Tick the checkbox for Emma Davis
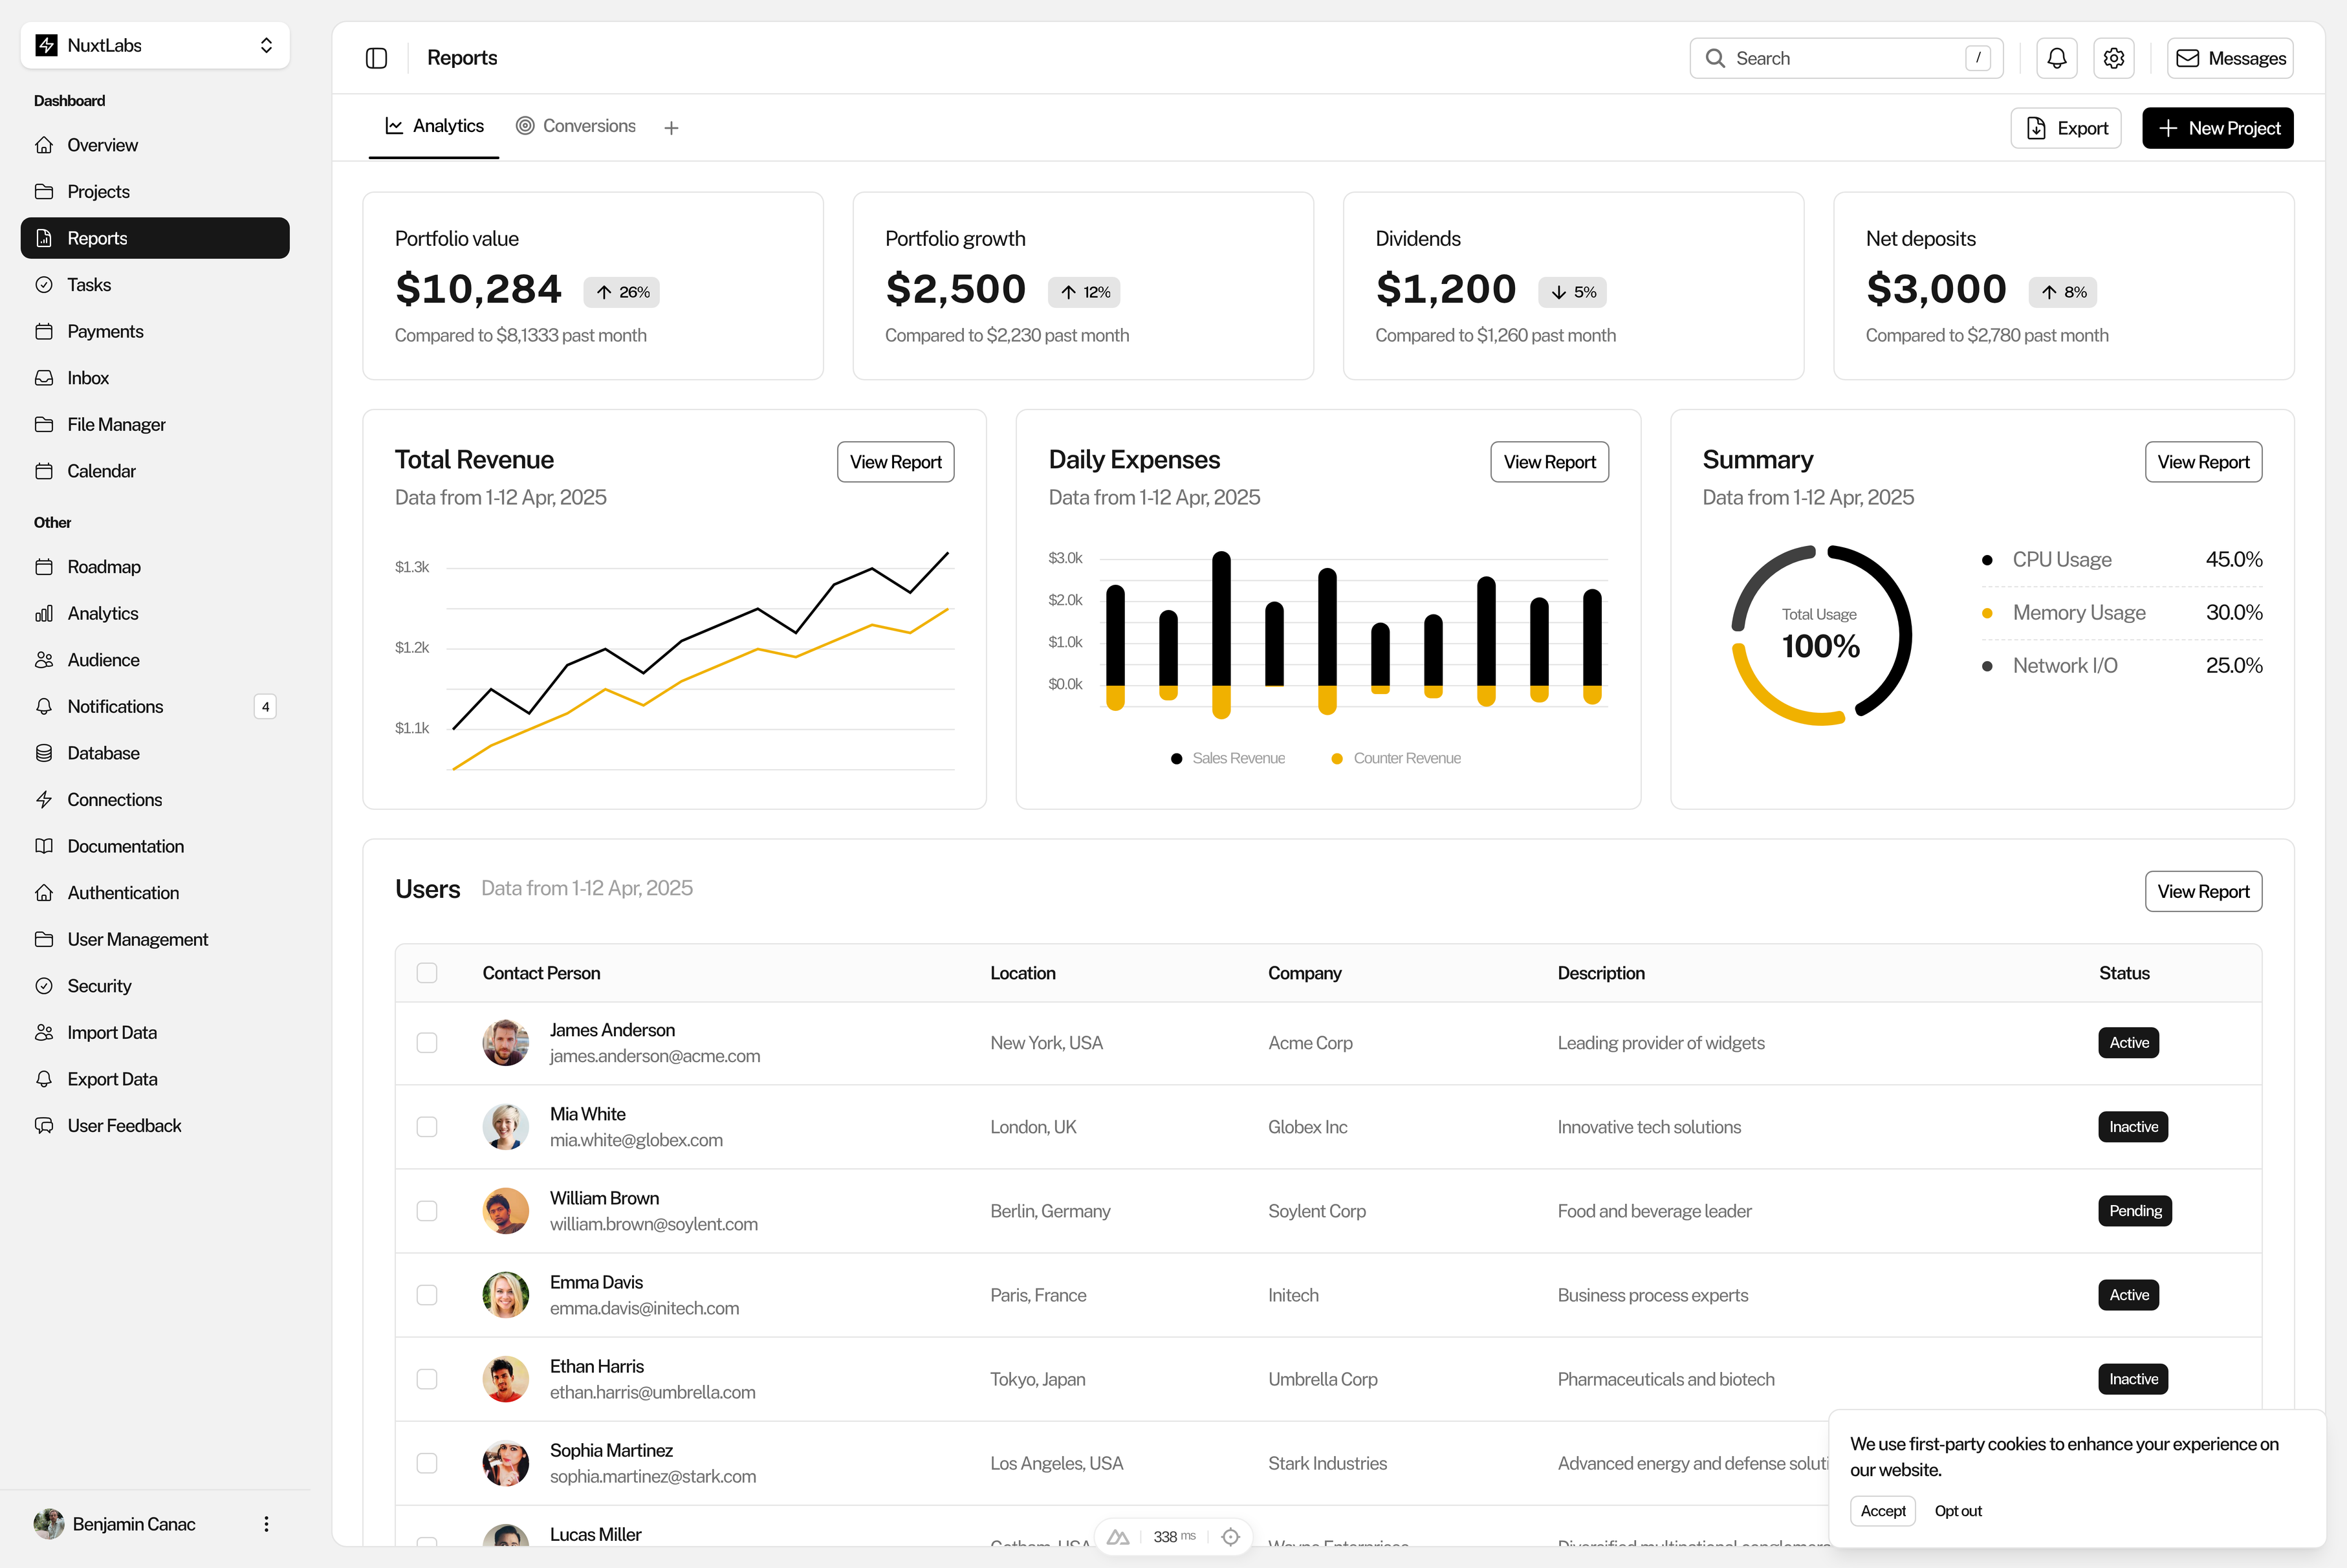 click(x=427, y=1295)
